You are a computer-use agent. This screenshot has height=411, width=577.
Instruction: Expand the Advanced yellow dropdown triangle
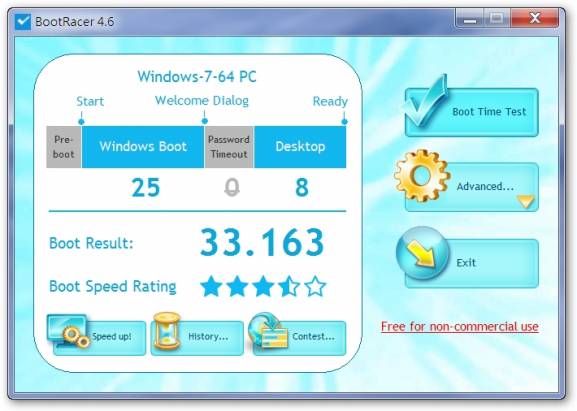click(525, 201)
